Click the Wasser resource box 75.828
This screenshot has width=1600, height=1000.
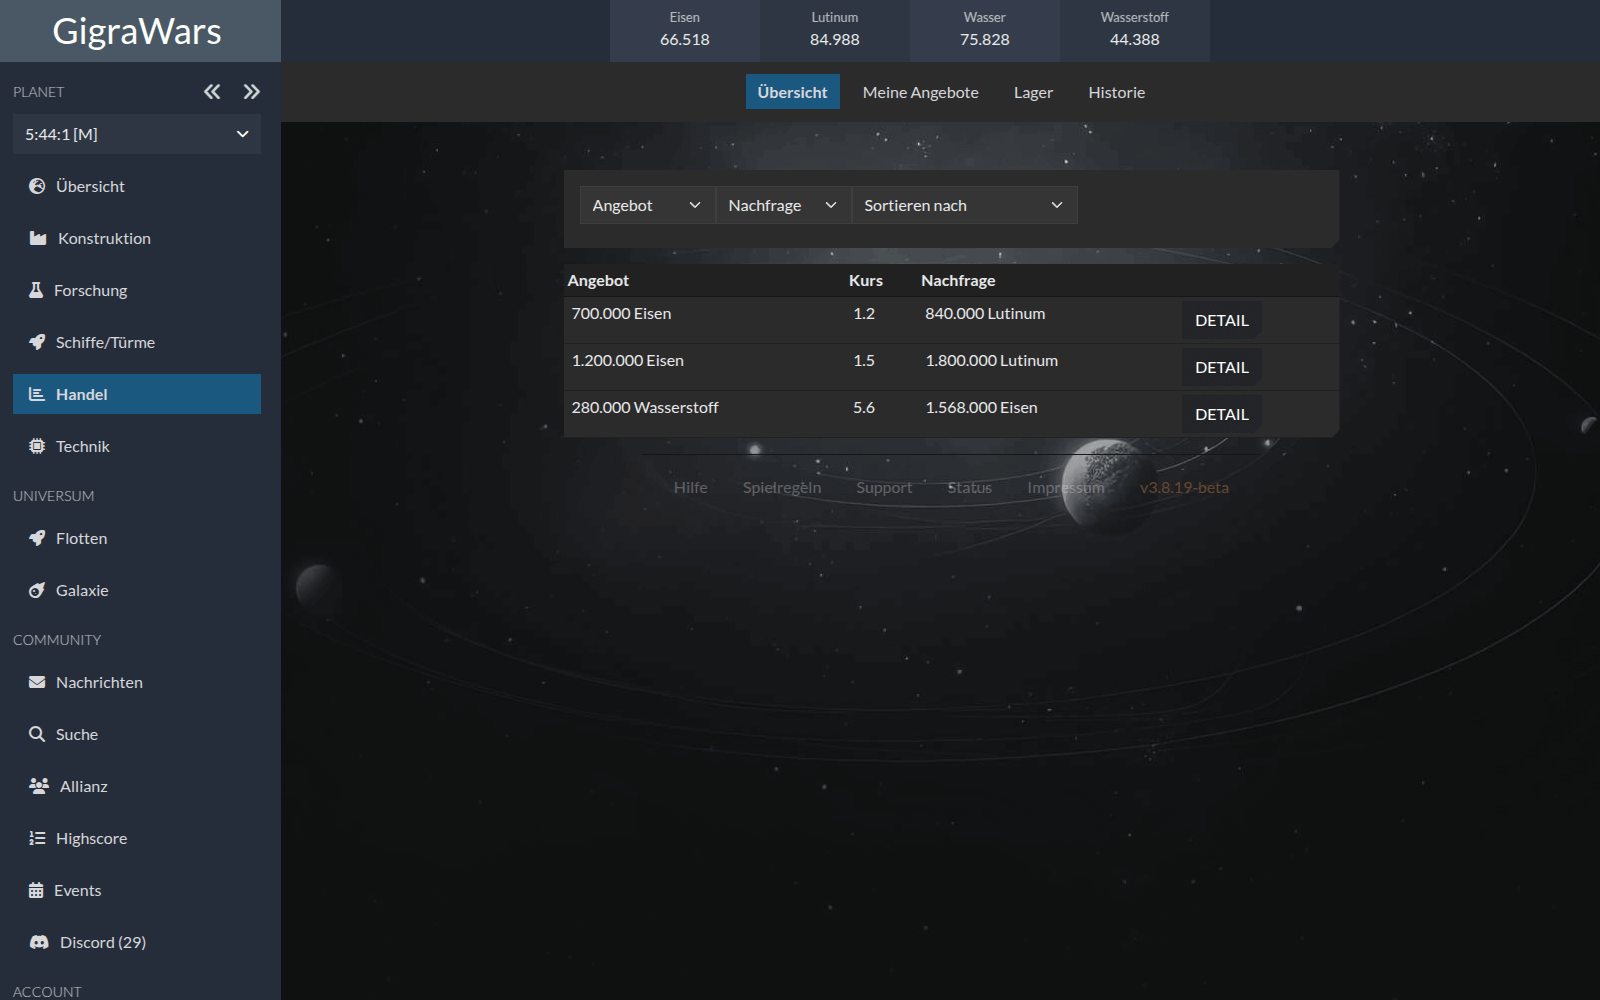[x=985, y=30]
